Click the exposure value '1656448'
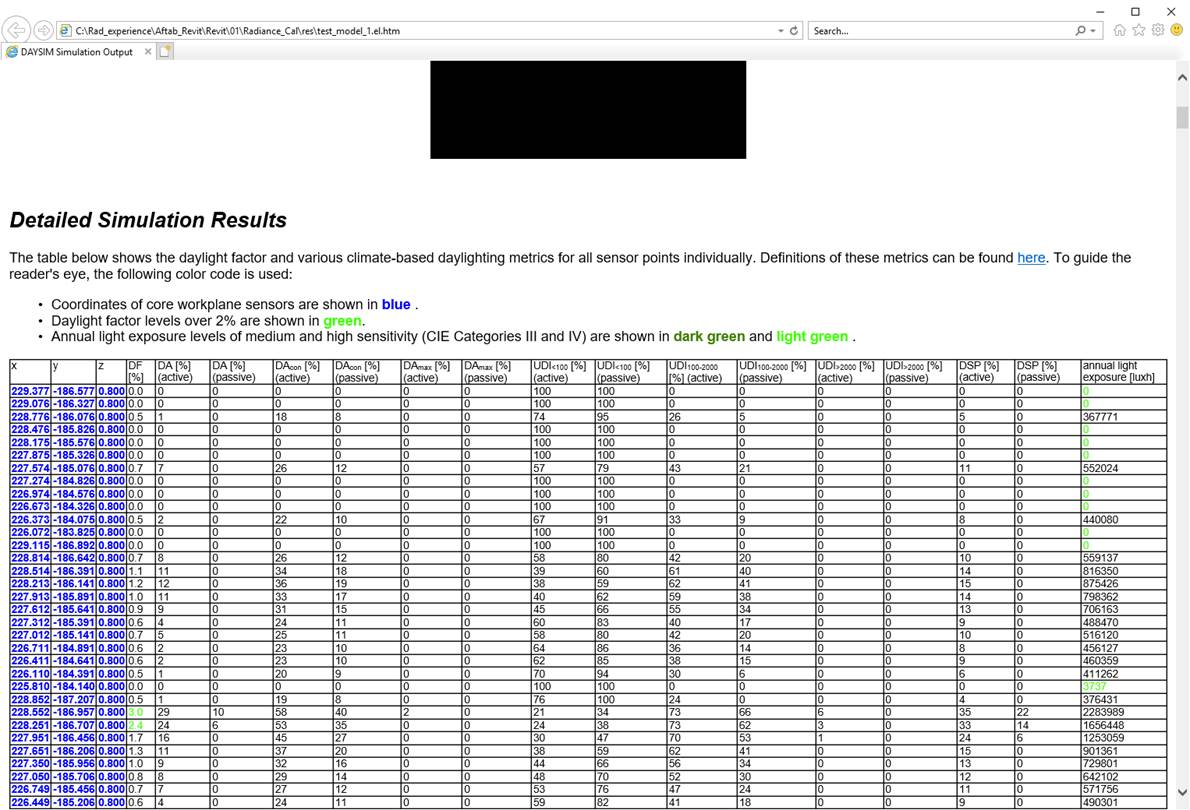 (1103, 726)
